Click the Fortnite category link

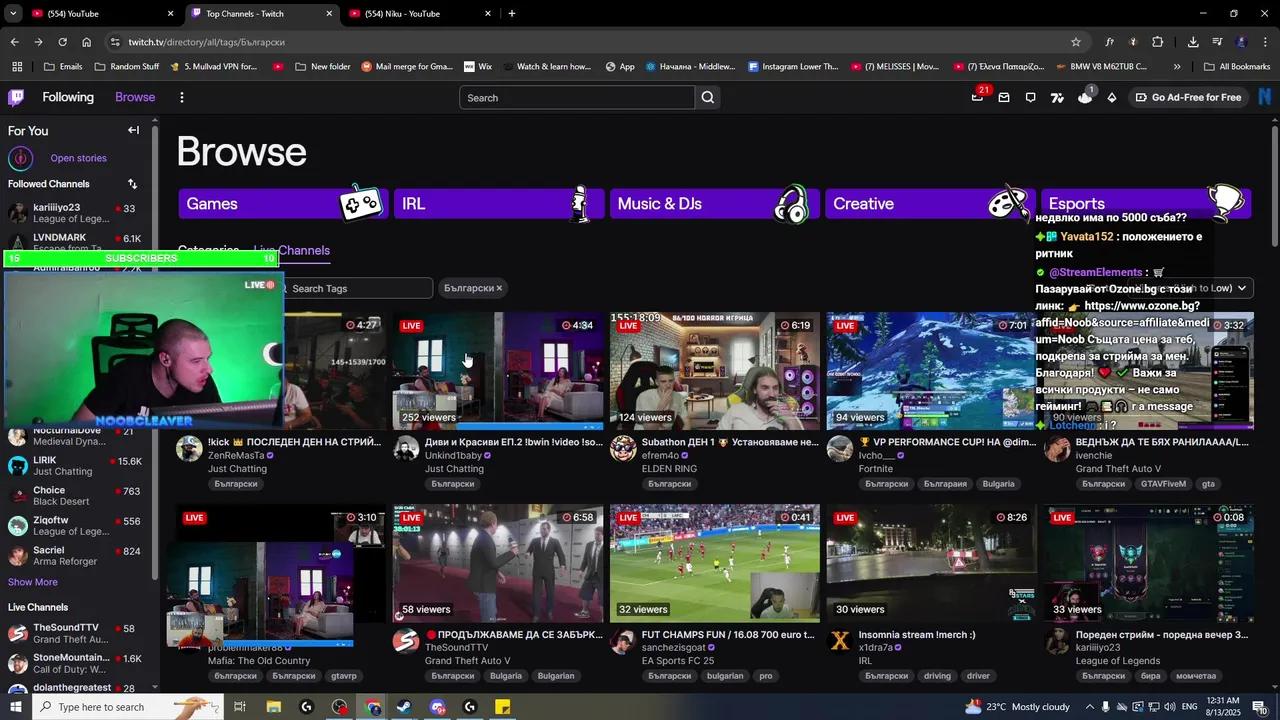coord(876,468)
